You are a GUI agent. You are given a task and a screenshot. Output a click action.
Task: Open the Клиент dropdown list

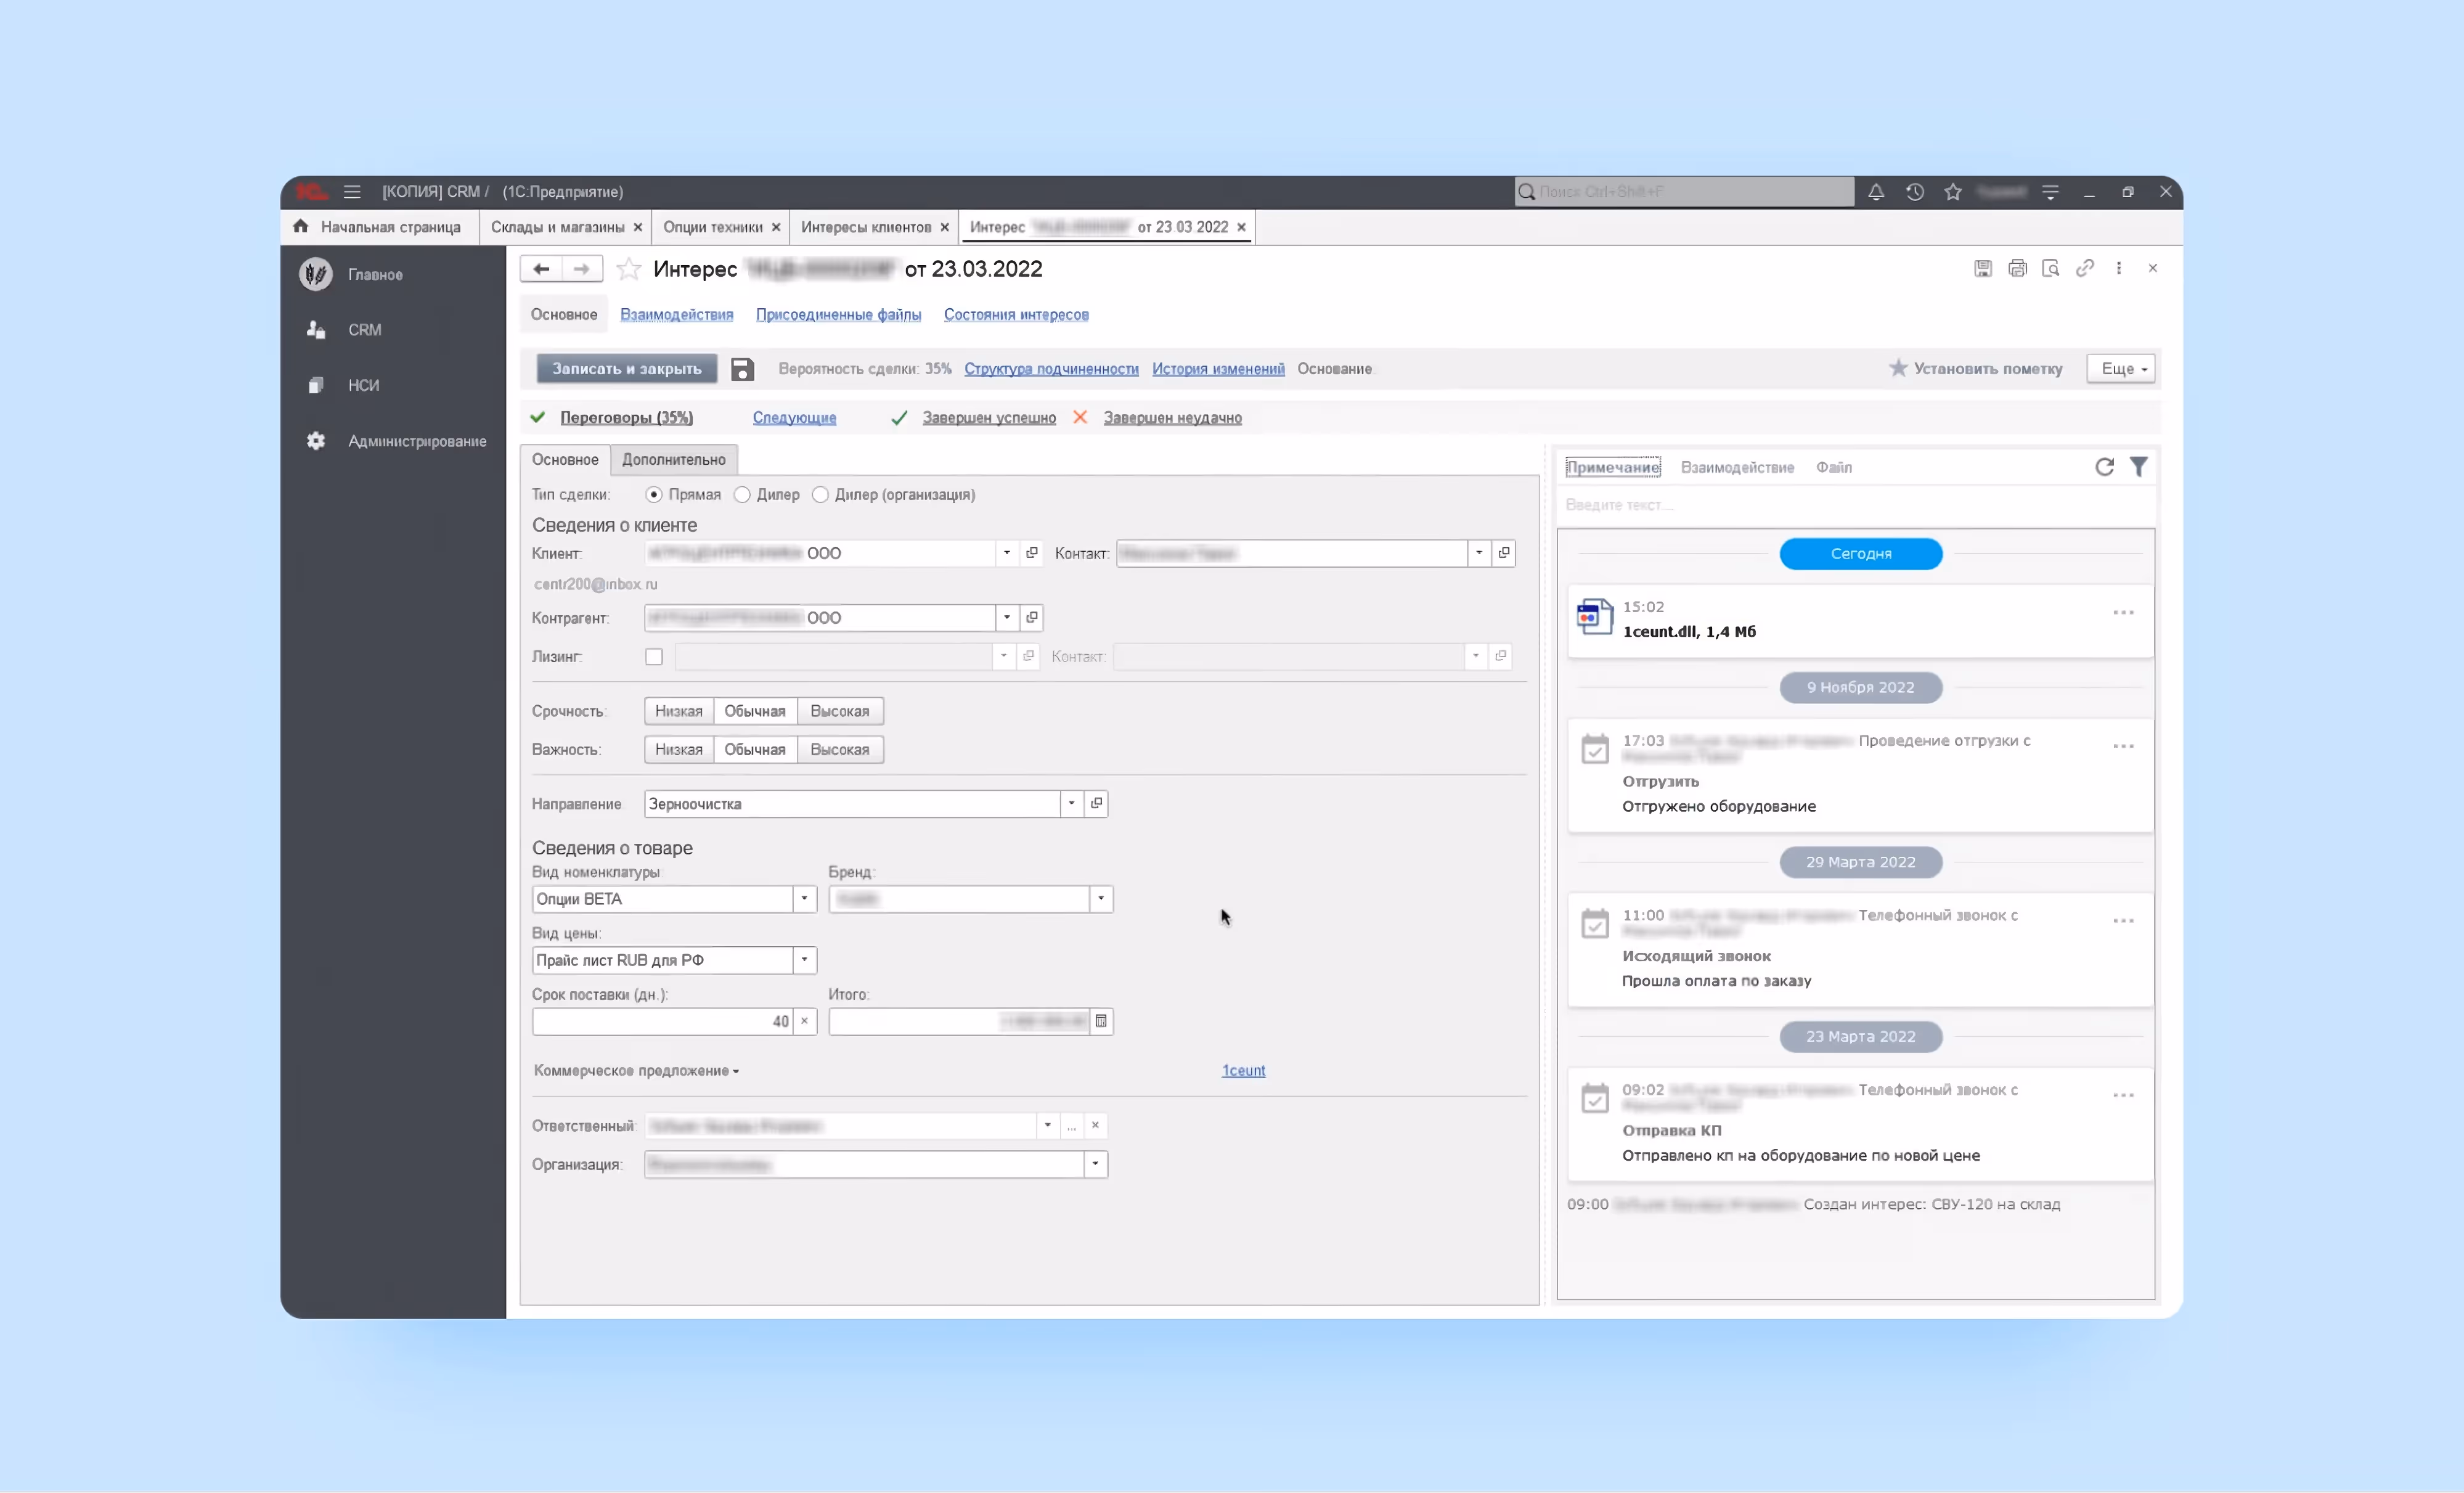click(1006, 552)
